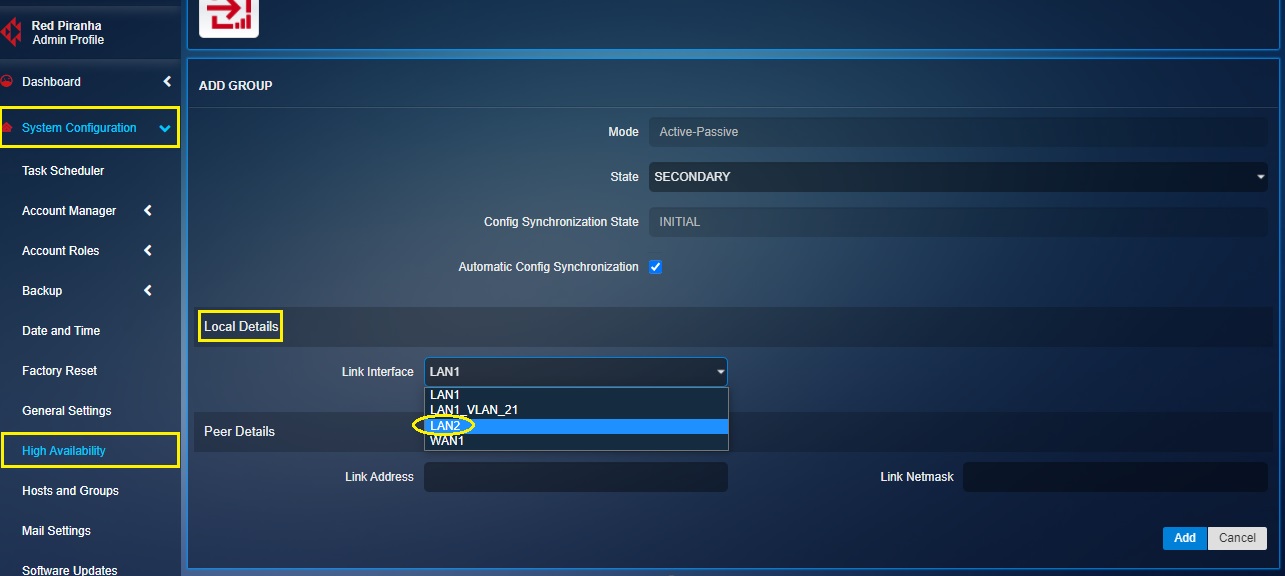Screen dimensions: 1285x576
Task: Toggle Automatic Config Synchronization checkbox
Action: 656,267
